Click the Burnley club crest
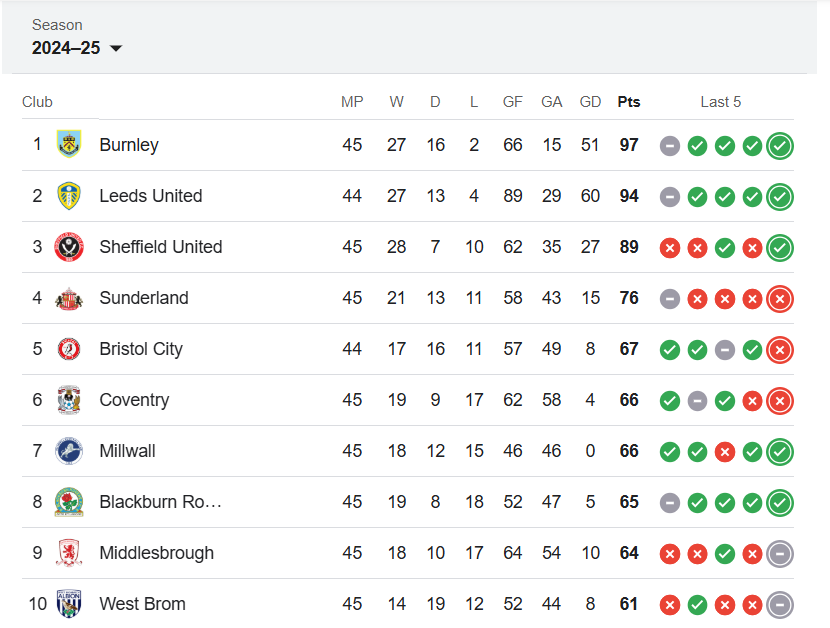Image resolution: width=830 pixels, height=628 pixels. (x=69, y=145)
